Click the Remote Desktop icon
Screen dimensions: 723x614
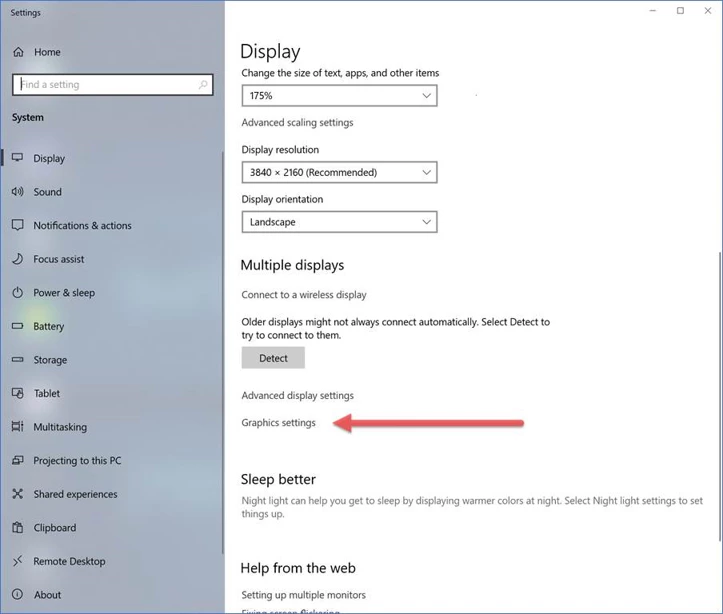[x=18, y=561]
